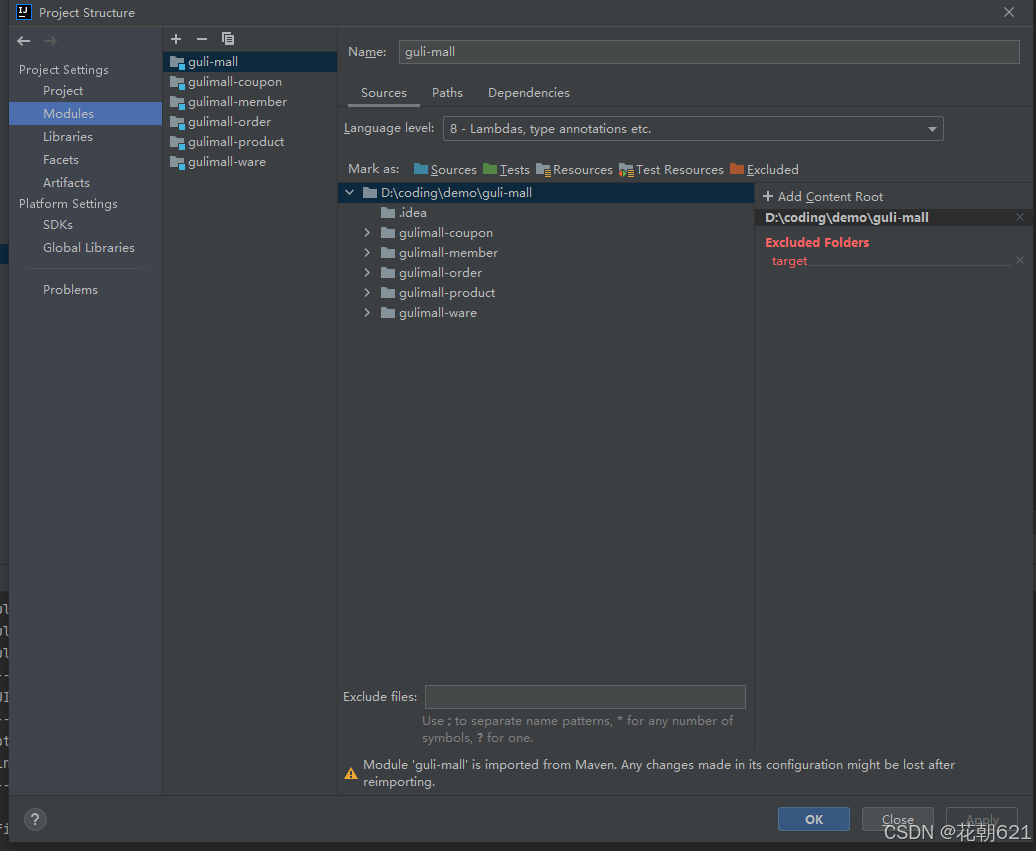Click the Add module plus icon
This screenshot has height=851, width=1036.
click(176, 39)
